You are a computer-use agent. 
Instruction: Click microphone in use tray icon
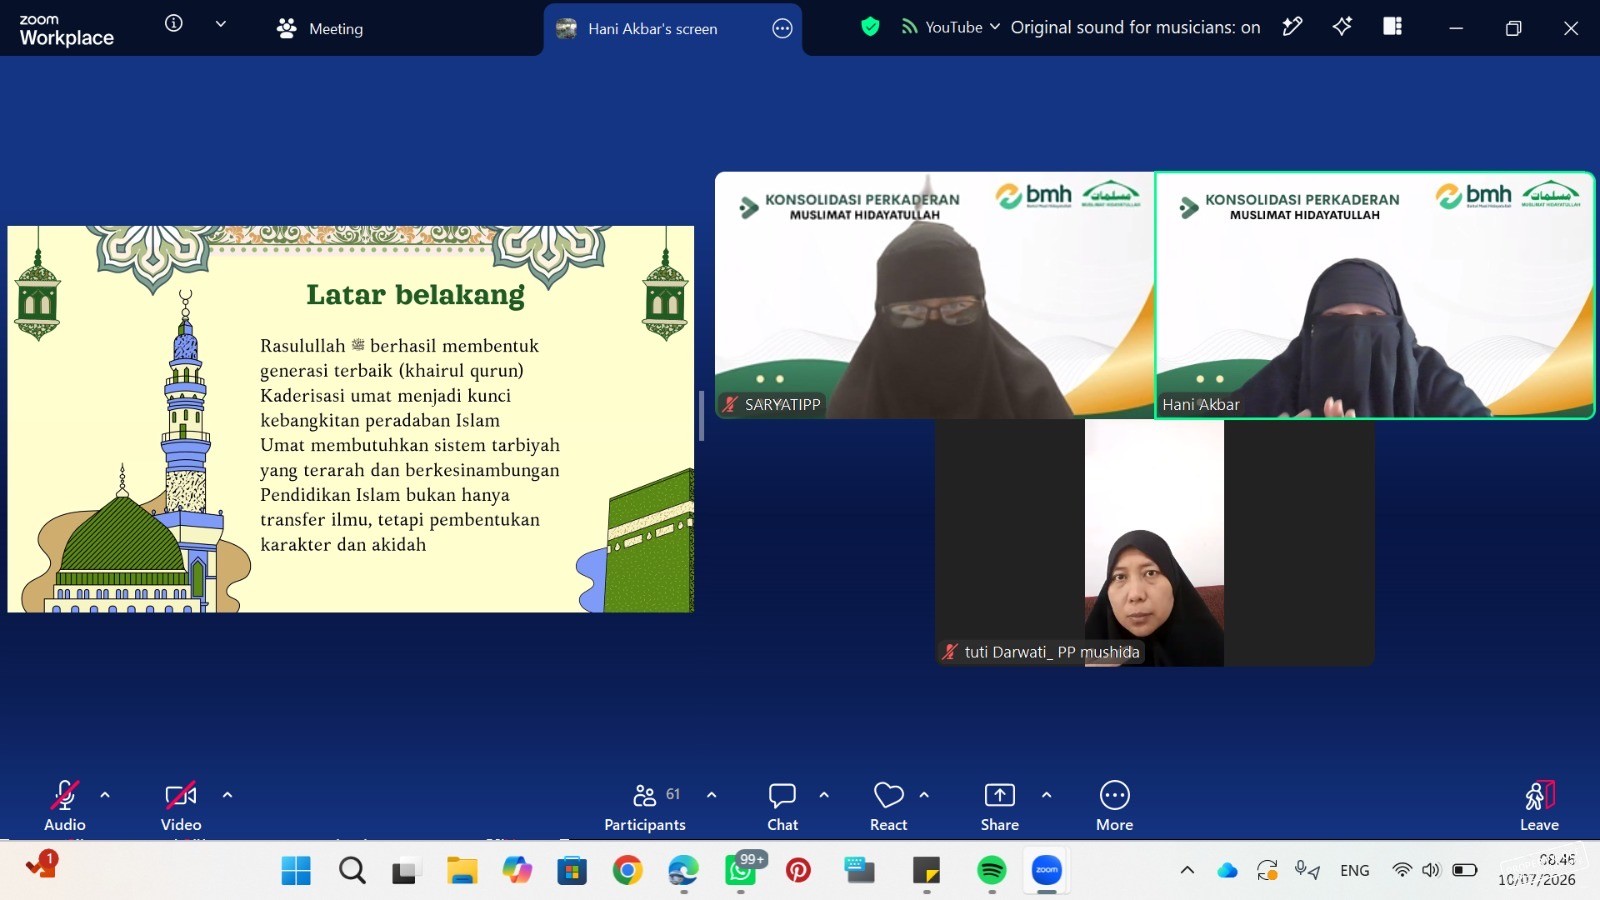coord(1307,870)
